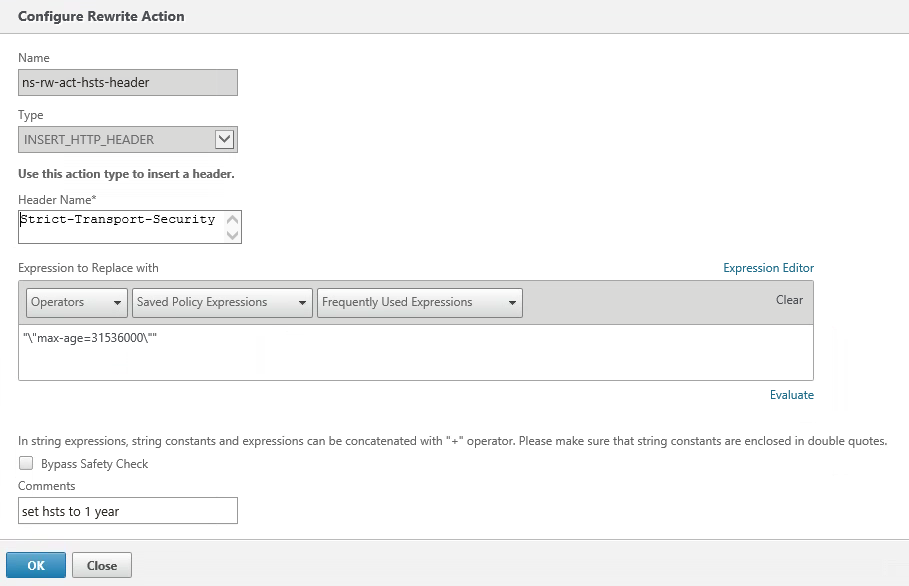Click the Header Name scroll down arrow

[232, 235]
